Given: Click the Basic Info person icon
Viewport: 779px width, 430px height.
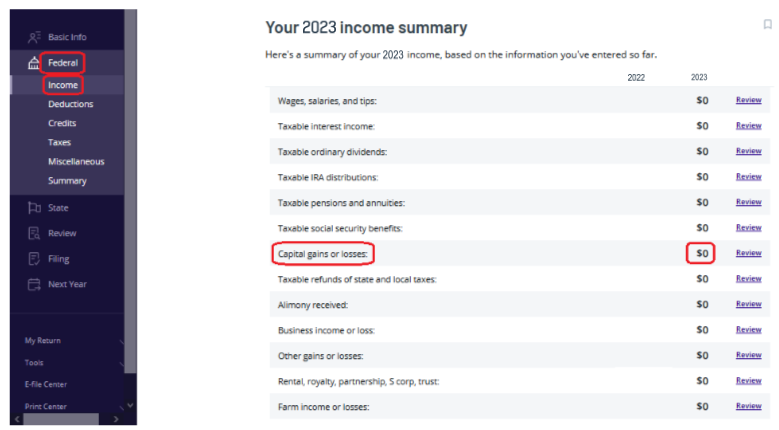Looking at the screenshot, I should click(x=34, y=37).
